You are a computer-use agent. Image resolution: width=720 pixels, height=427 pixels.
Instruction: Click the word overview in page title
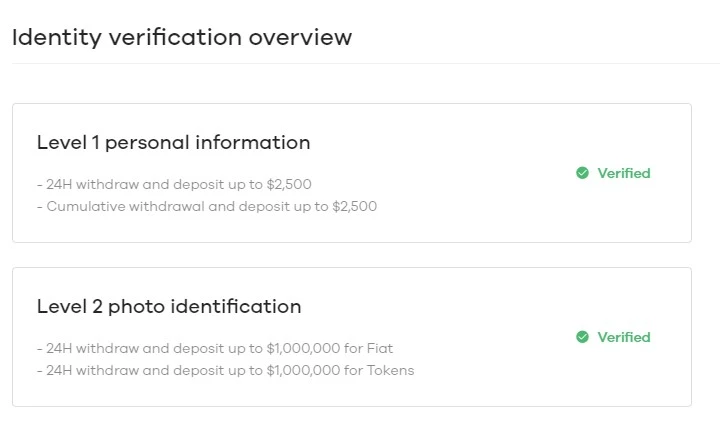[300, 38]
